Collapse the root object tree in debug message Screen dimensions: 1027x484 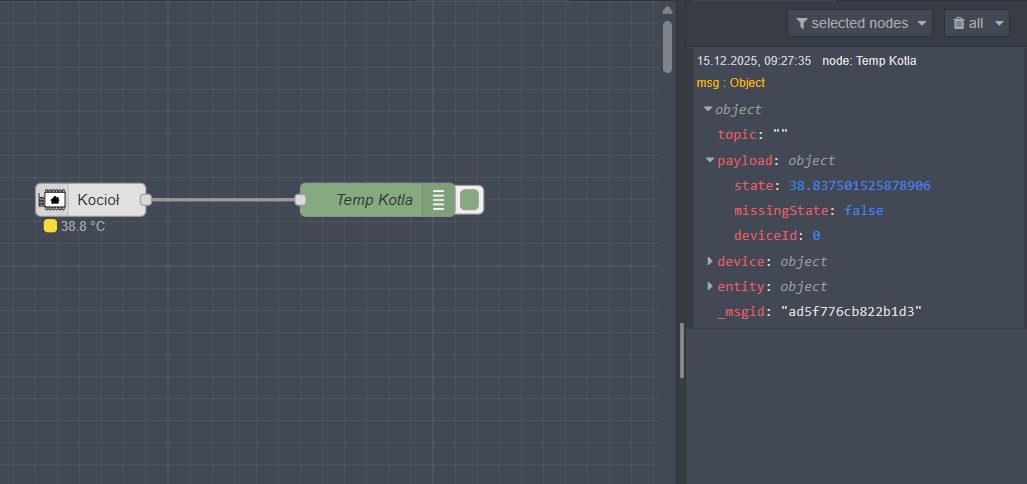(x=708, y=109)
